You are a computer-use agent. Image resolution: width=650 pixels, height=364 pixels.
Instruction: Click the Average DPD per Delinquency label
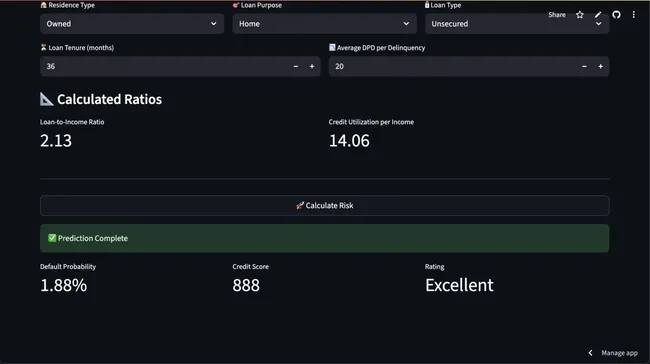[381, 48]
